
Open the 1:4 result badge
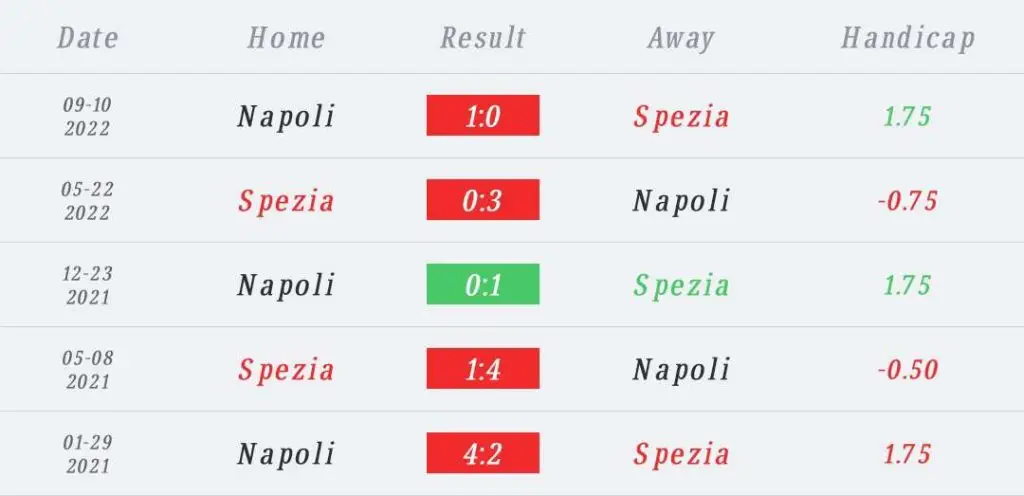pyautogui.click(x=483, y=368)
